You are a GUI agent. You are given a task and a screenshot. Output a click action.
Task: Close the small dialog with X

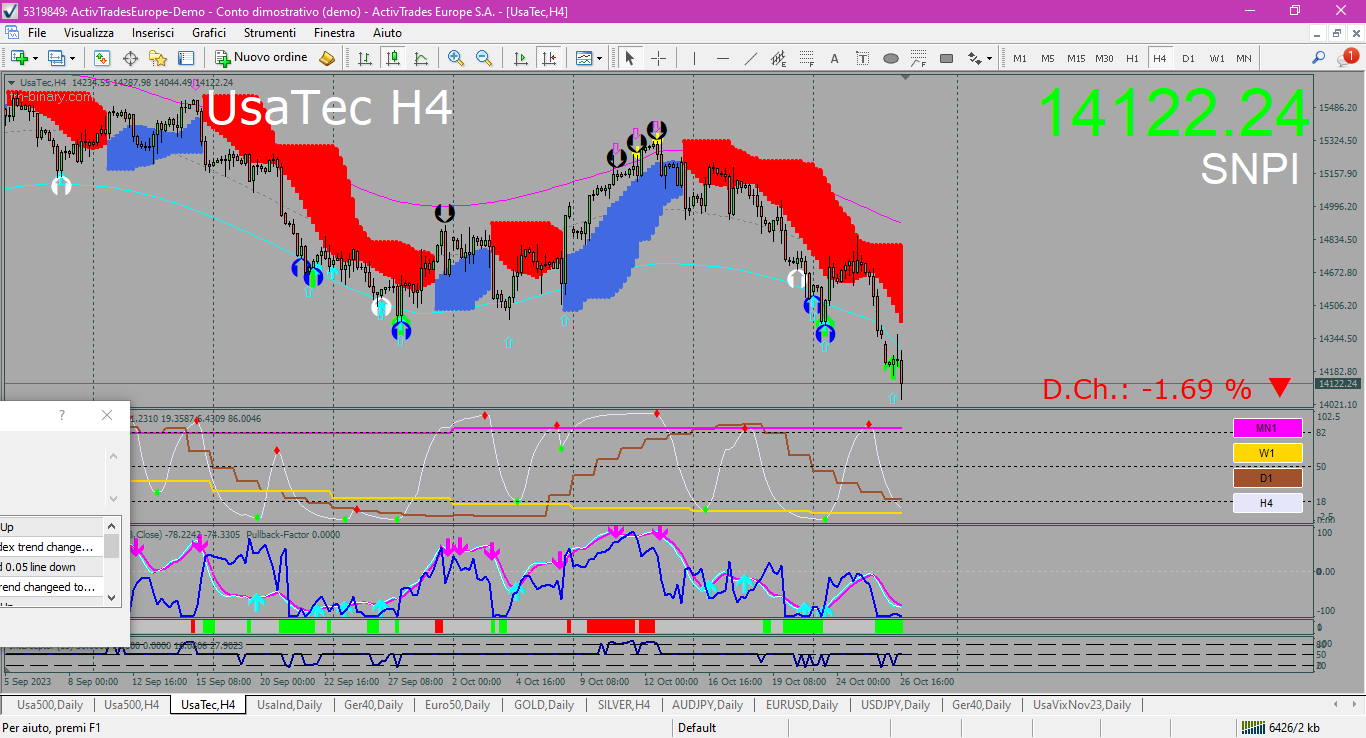click(107, 415)
